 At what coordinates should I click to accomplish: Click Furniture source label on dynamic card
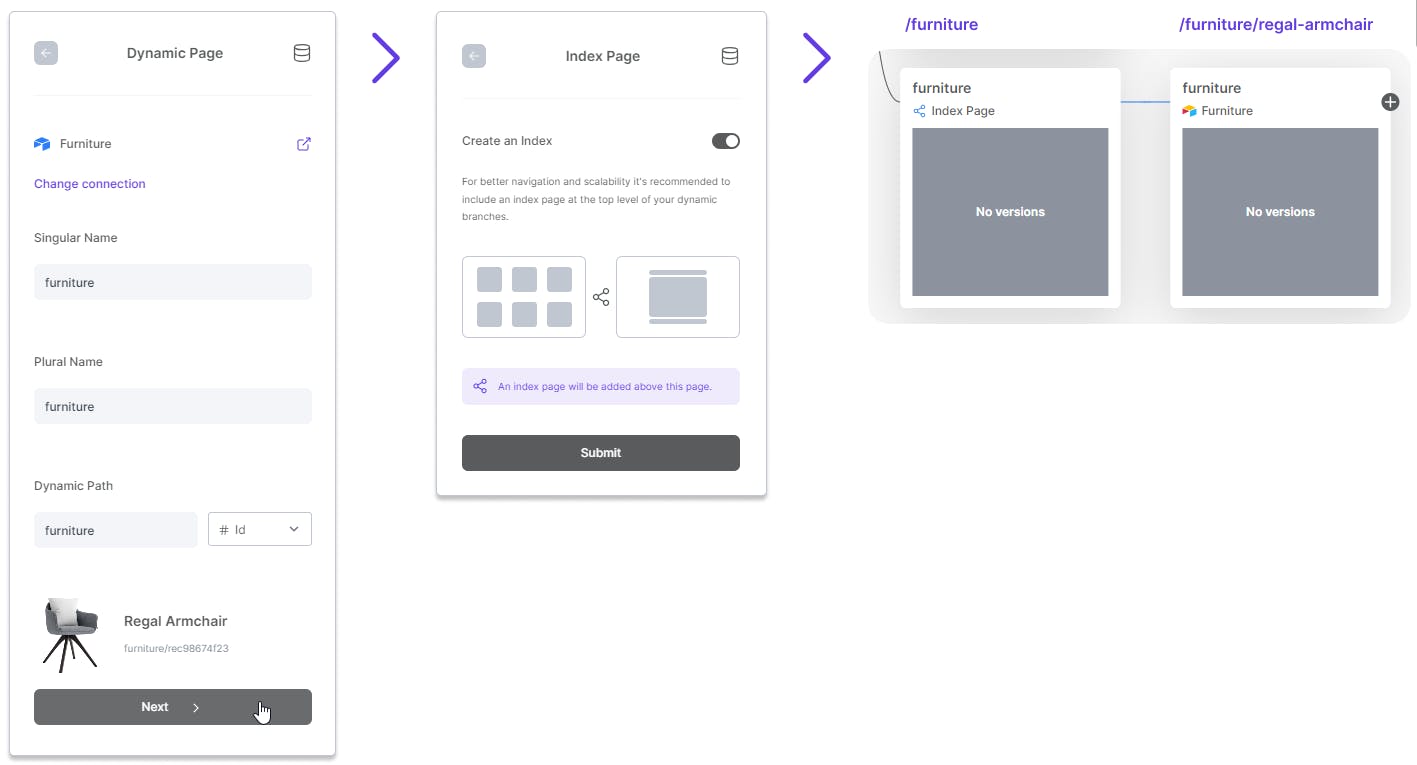[x=1227, y=111]
